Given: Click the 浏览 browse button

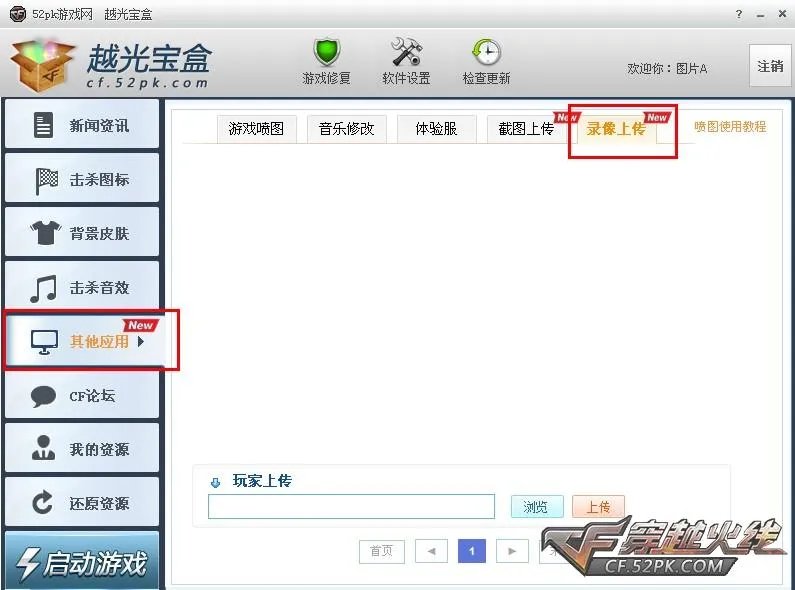Looking at the screenshot, I should (537, 506).
